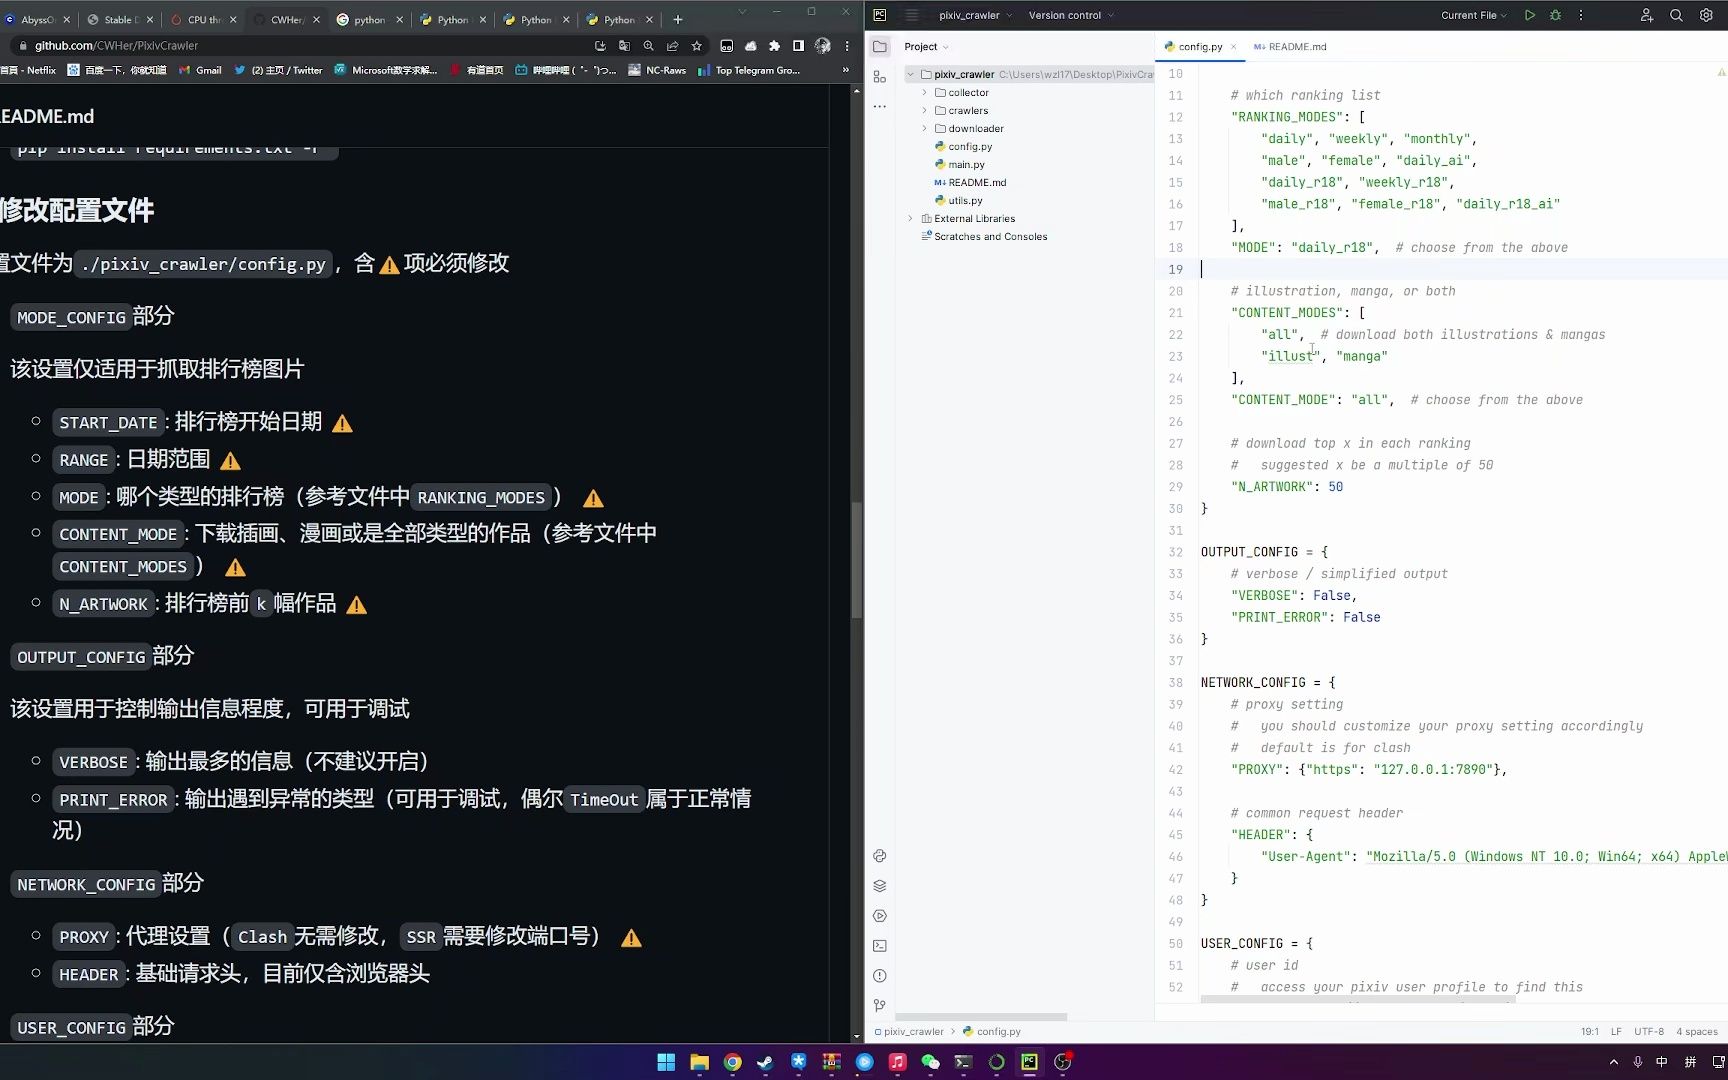1728x1080 pixels.
Task: Start debugging with the bug icon
Action: point(1555,15)
